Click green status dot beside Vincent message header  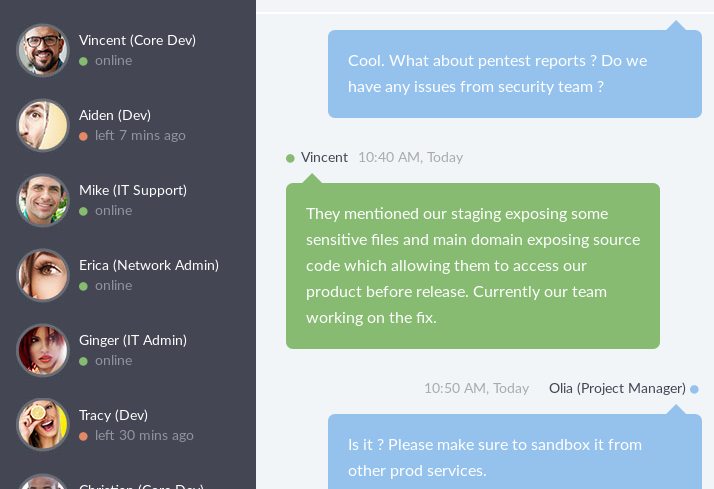pyautogui.click(x=290, y=158)
